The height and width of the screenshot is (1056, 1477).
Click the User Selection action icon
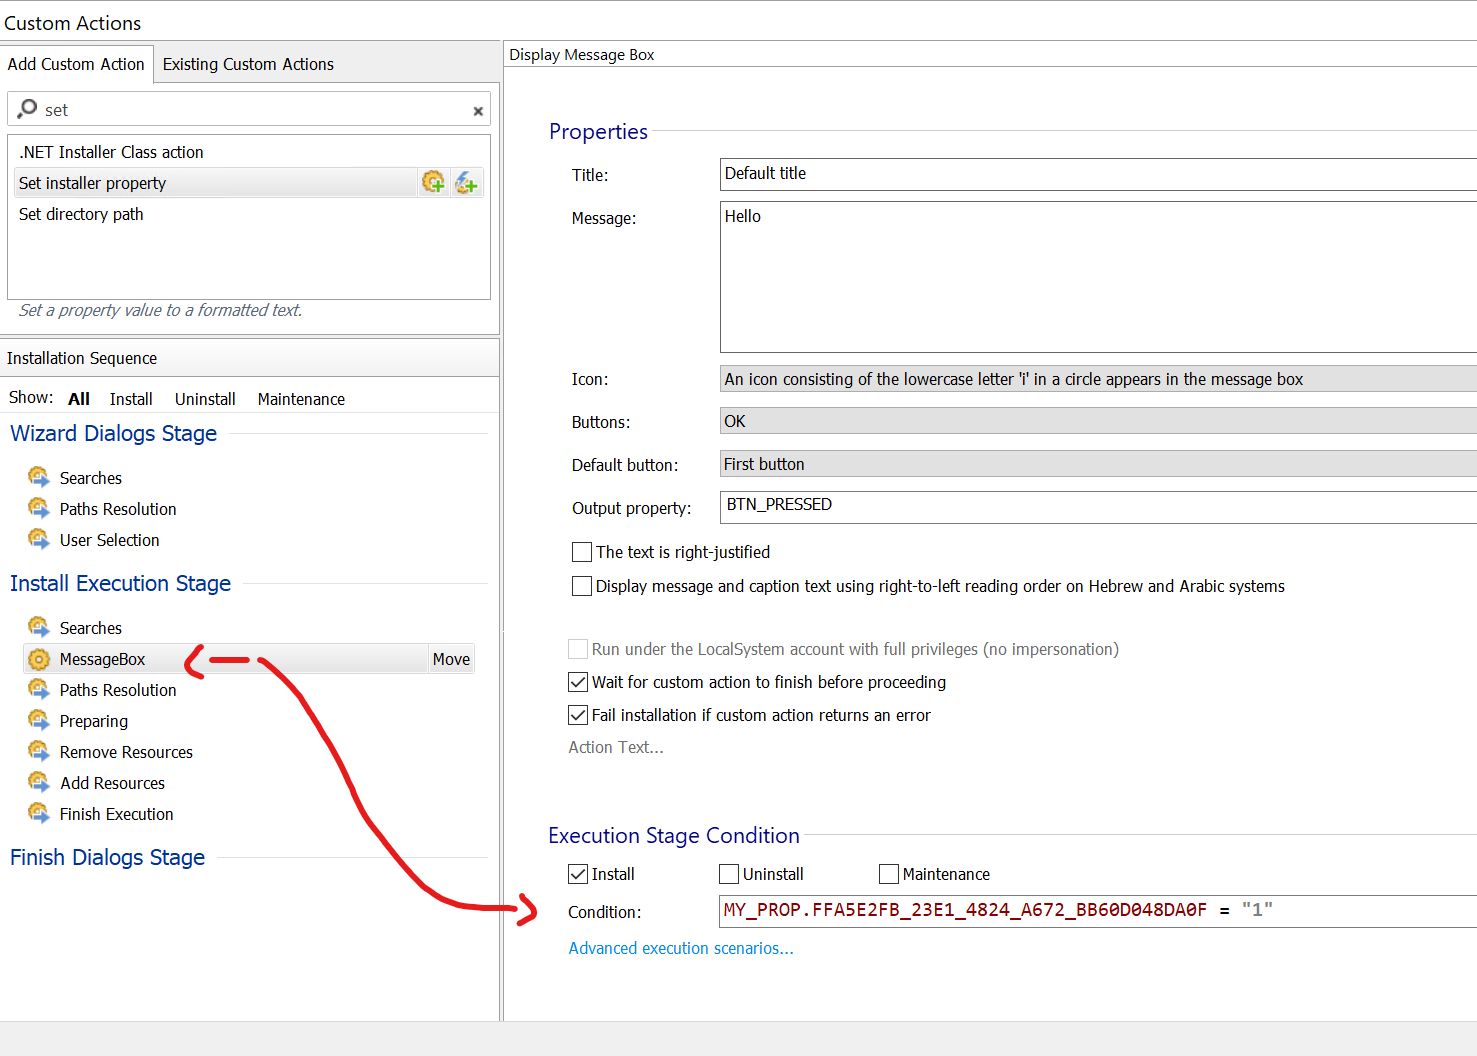coord(39,539)
